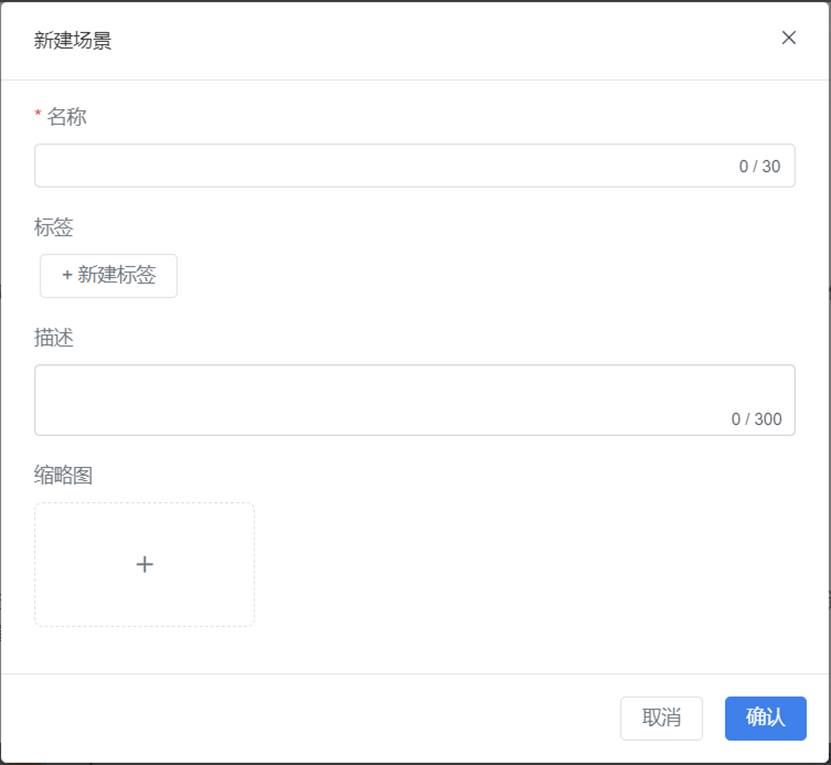This screenshot has height=765, width=831.
Task: Click the red required asterisk beside 名称
Action: point(38,113)
